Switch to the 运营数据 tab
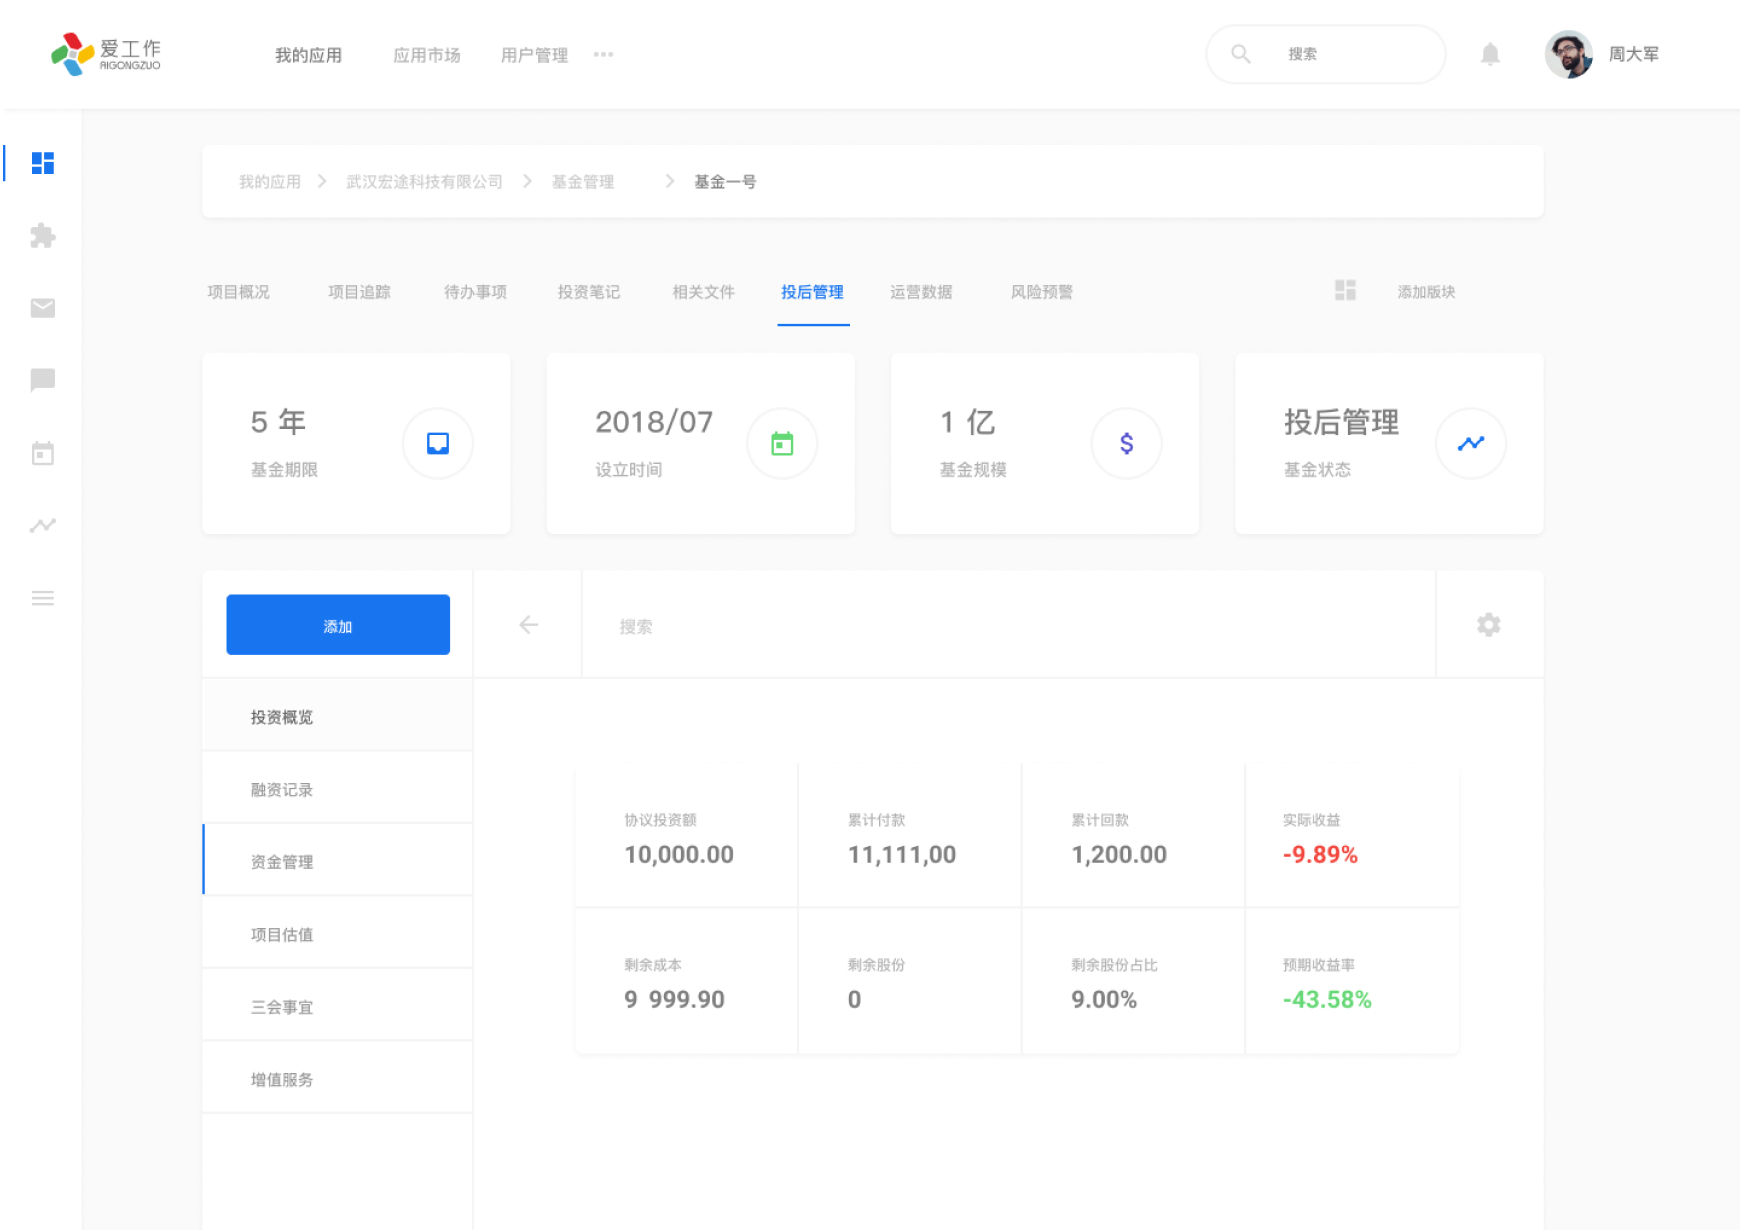1740x1230 pixels. tap(921, 292)
